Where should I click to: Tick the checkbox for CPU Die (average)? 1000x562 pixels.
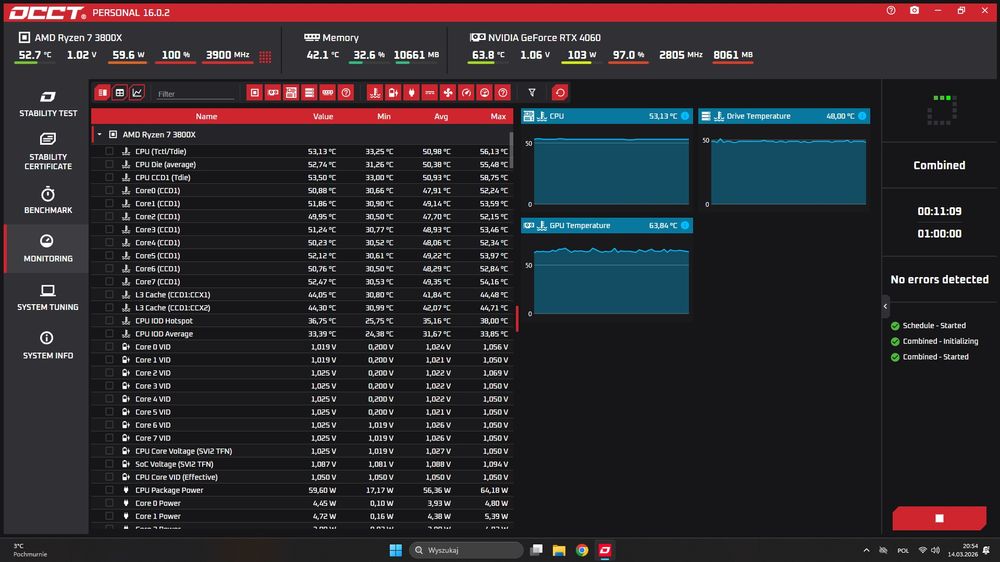coord(109,165)
